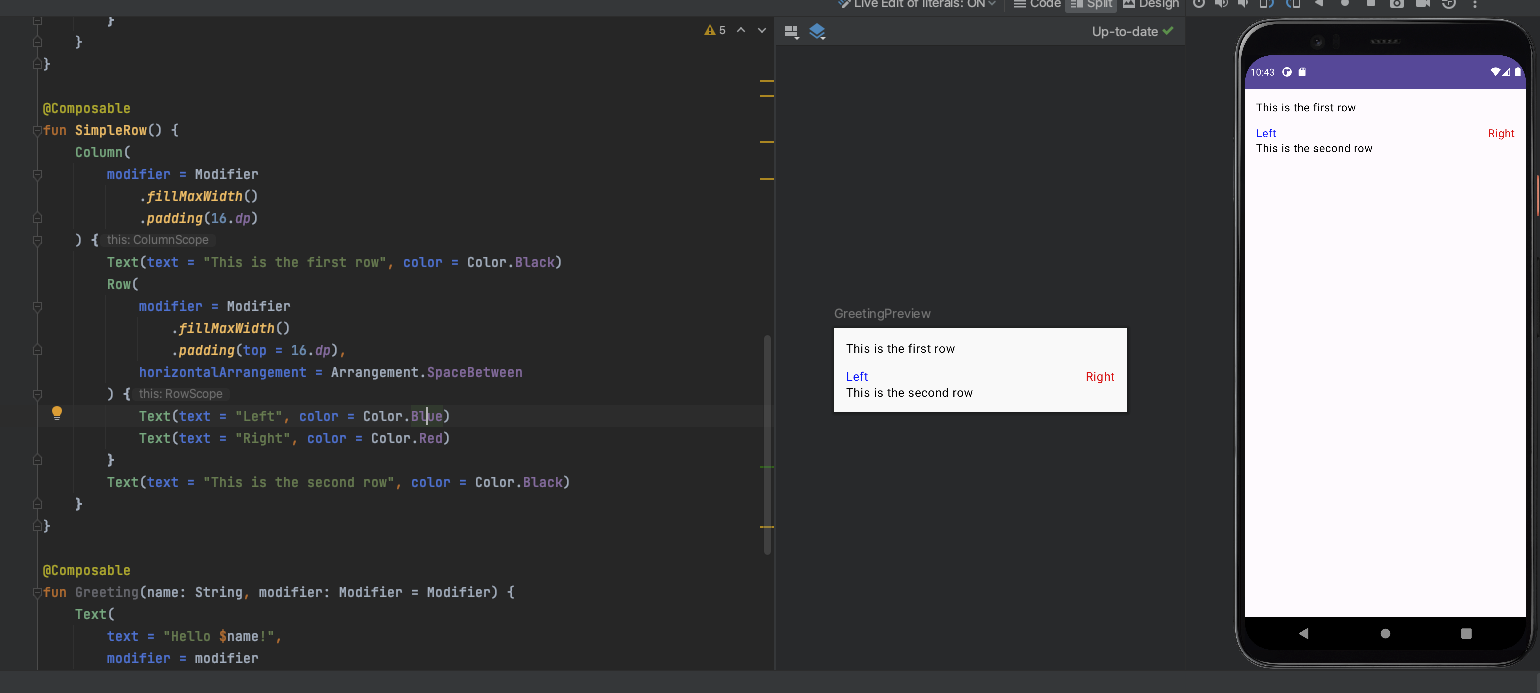
Task: Click the preview card showing GreetingPreview
Action: coord(980,370)
